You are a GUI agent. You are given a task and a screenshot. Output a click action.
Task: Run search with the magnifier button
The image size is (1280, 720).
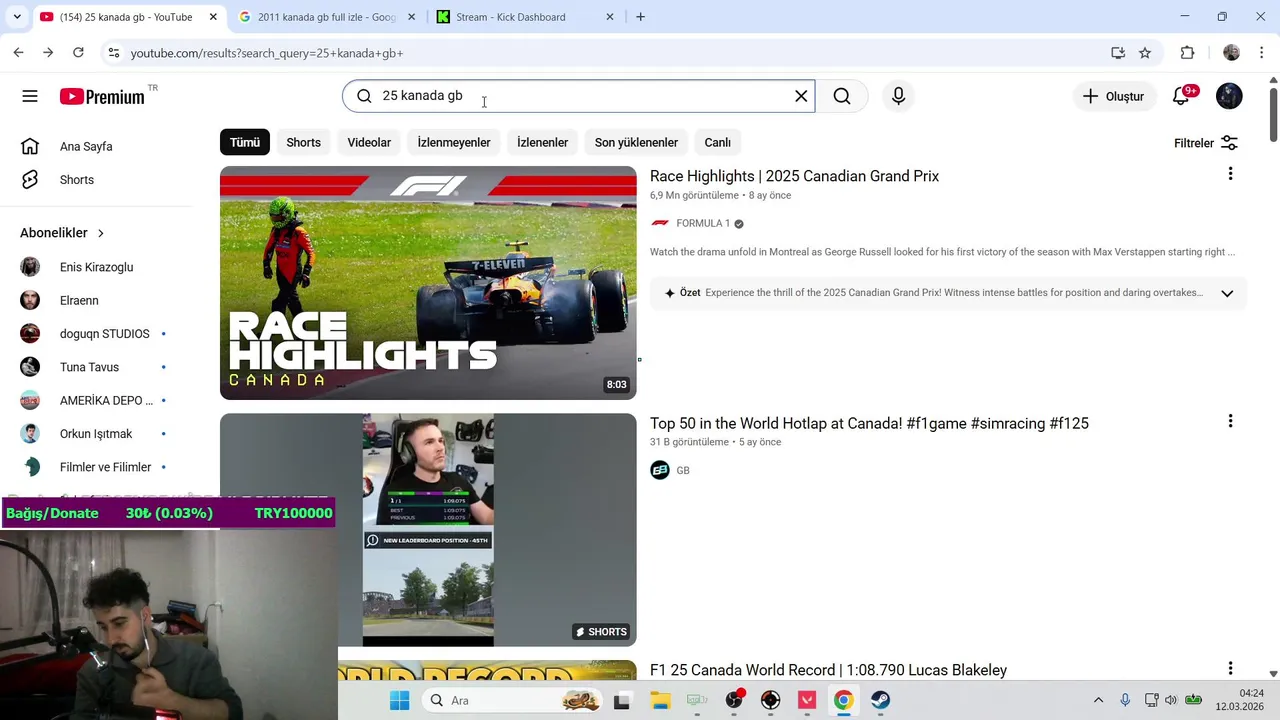click(x=842, y=96)
